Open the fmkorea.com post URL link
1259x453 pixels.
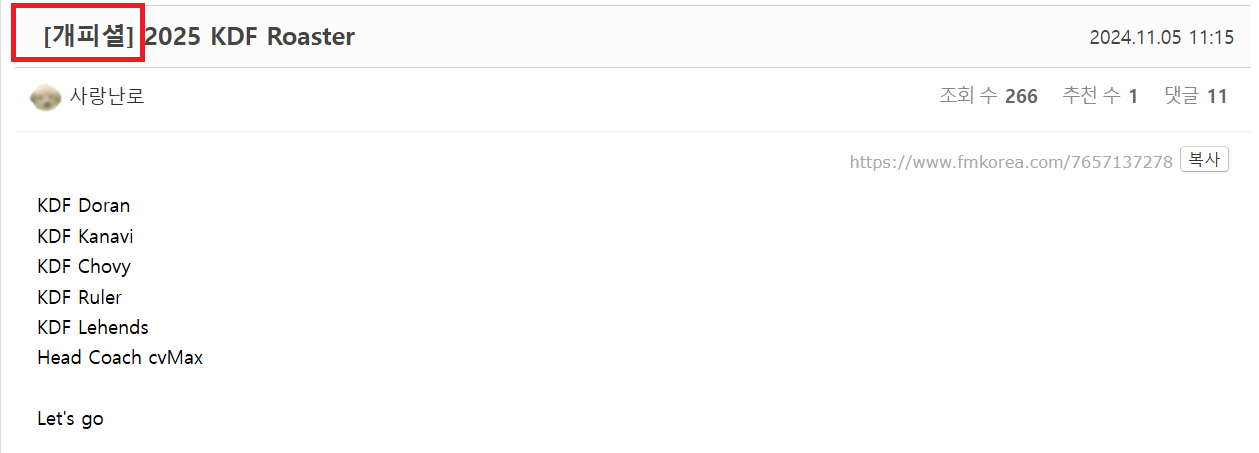[1010, 161]
